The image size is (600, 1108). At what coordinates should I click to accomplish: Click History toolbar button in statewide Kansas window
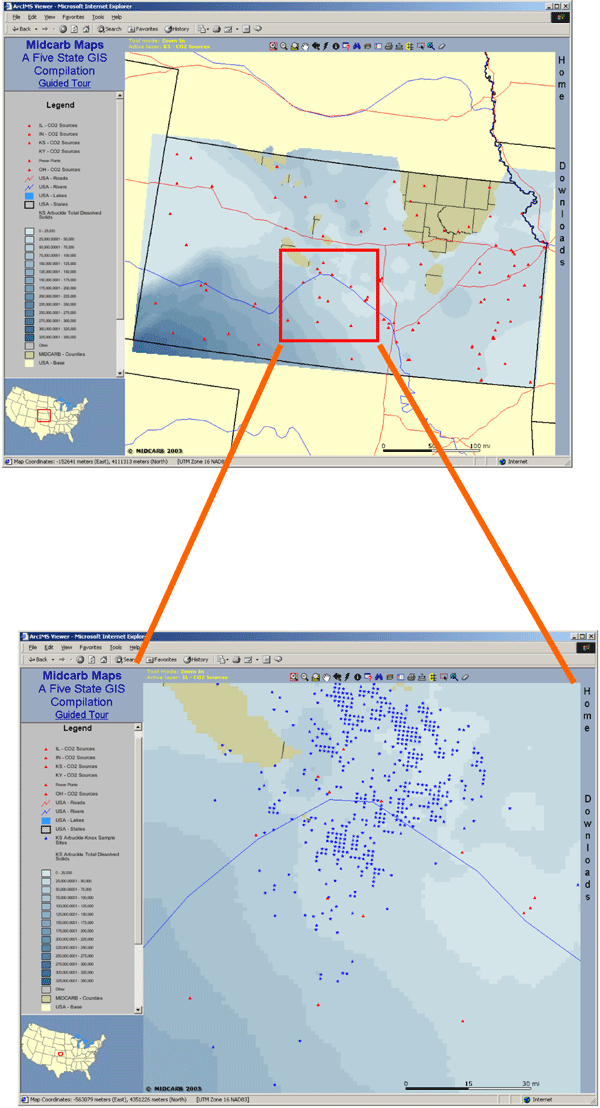(x=177, y=29)
